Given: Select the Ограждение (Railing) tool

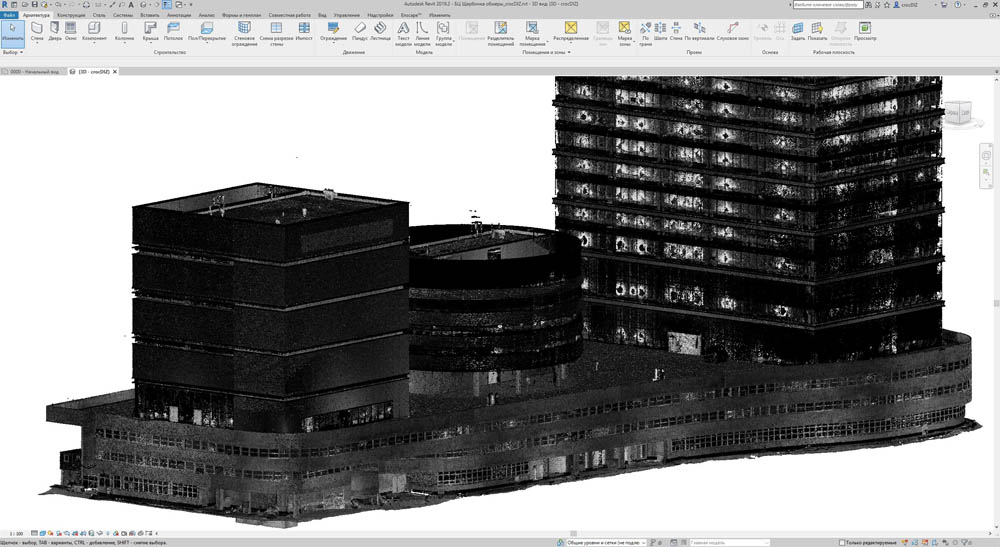Looking at the screenshot, I should [x=334, y=31].
